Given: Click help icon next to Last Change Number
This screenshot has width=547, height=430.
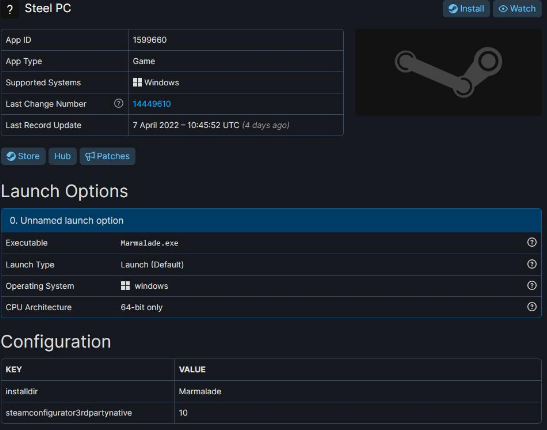Looking at the screenshot, I should [x=119, y=104].
